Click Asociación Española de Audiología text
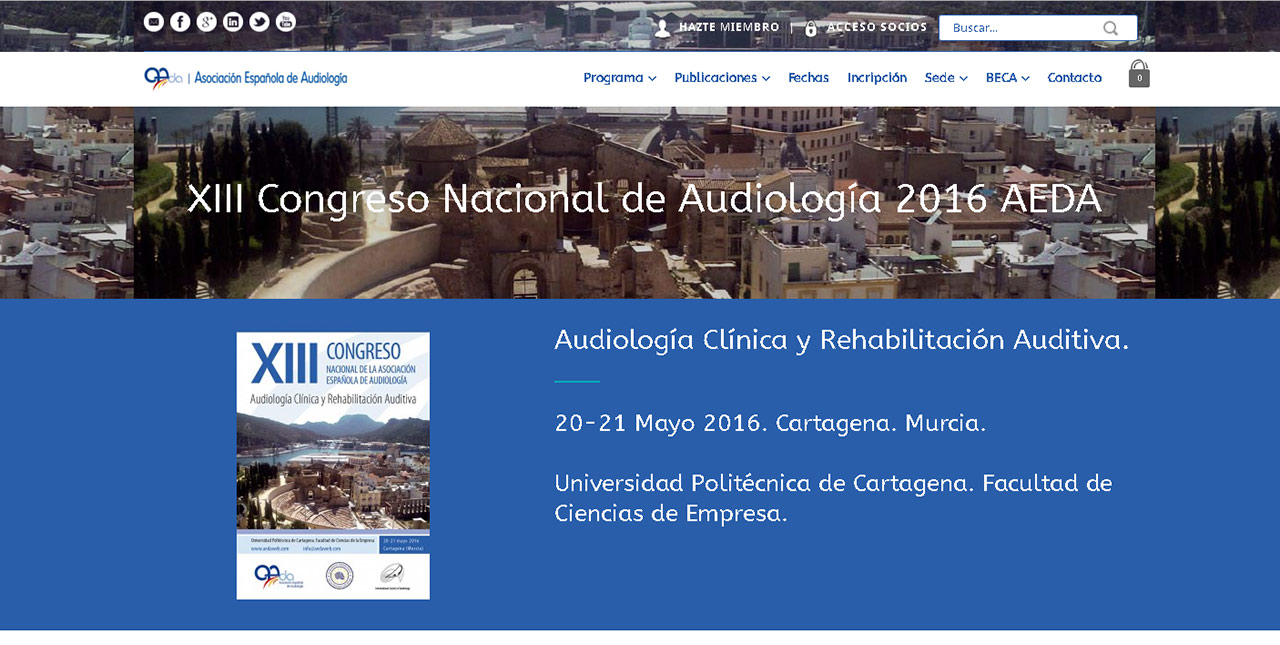 coord(270,78)
